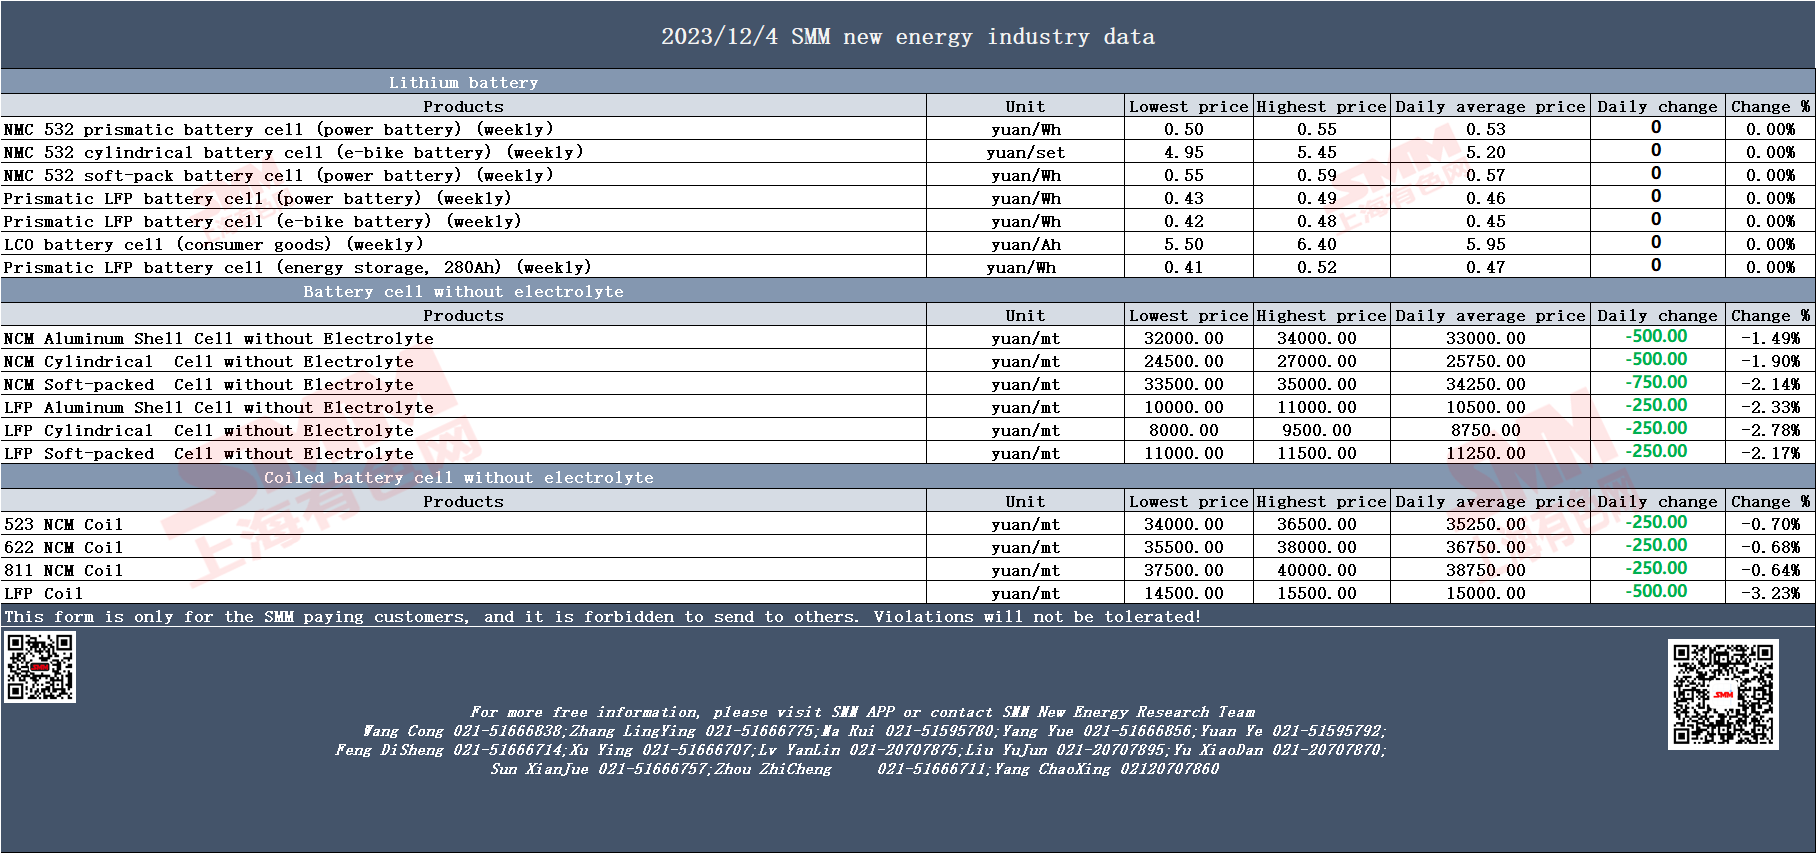Select the yuan/Ah unit cell
The height and width of the screenshot is (853, 1816).
[x=1025, y=245]
